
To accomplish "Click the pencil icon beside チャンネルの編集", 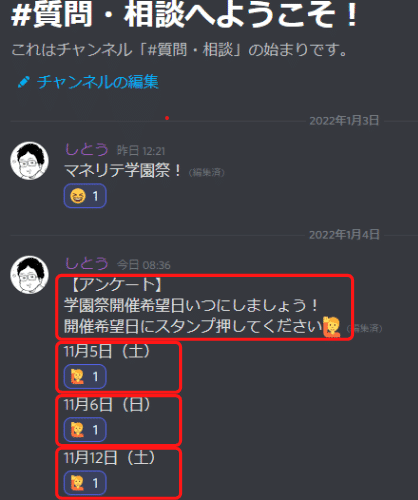I will 23,82.
